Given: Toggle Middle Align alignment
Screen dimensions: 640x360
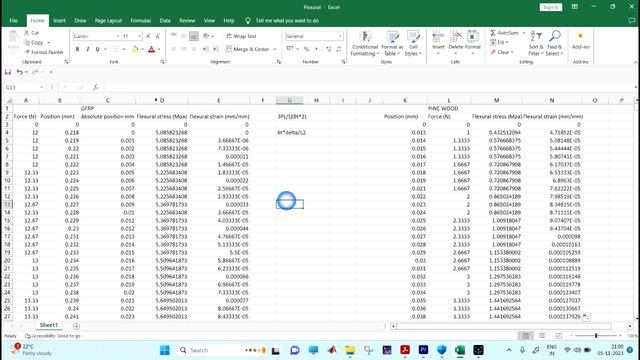Looking at the screenshot, I should 184,36.
